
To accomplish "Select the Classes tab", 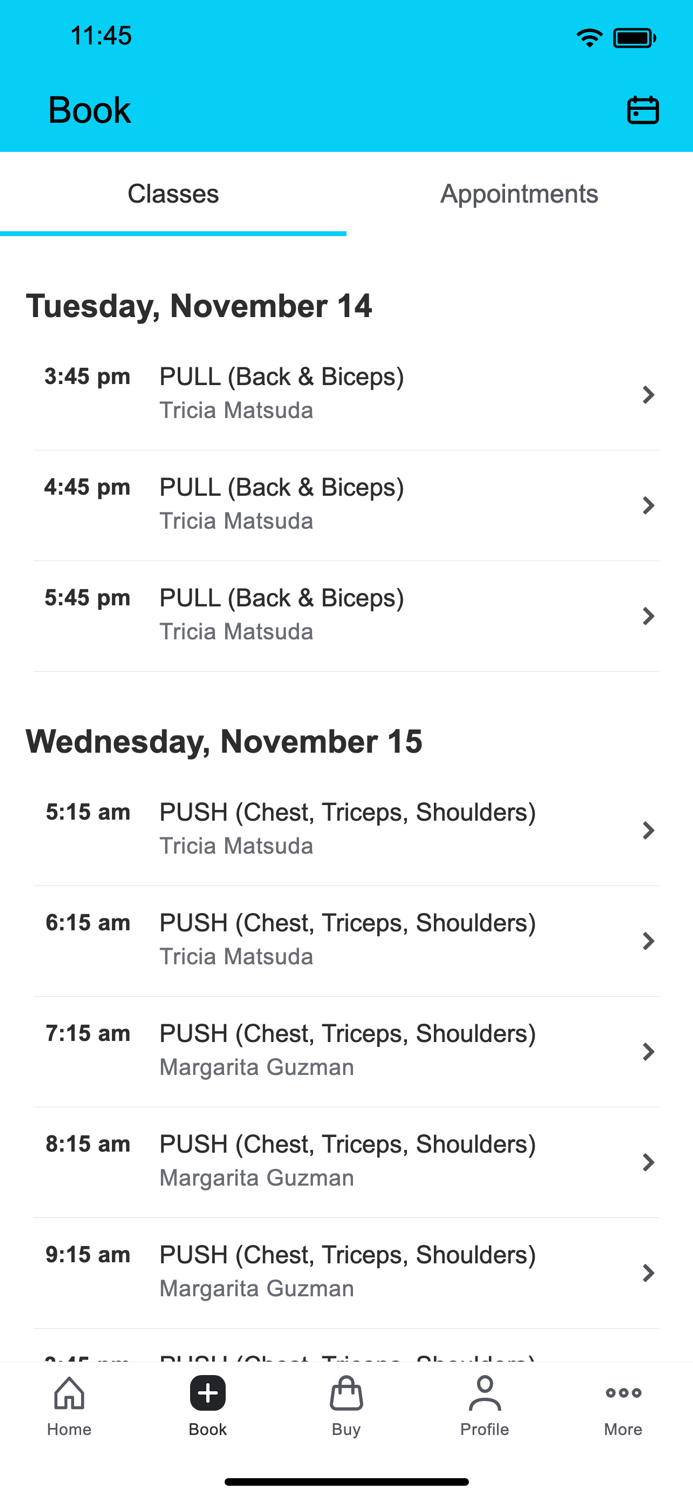I will tap(173, 193).
